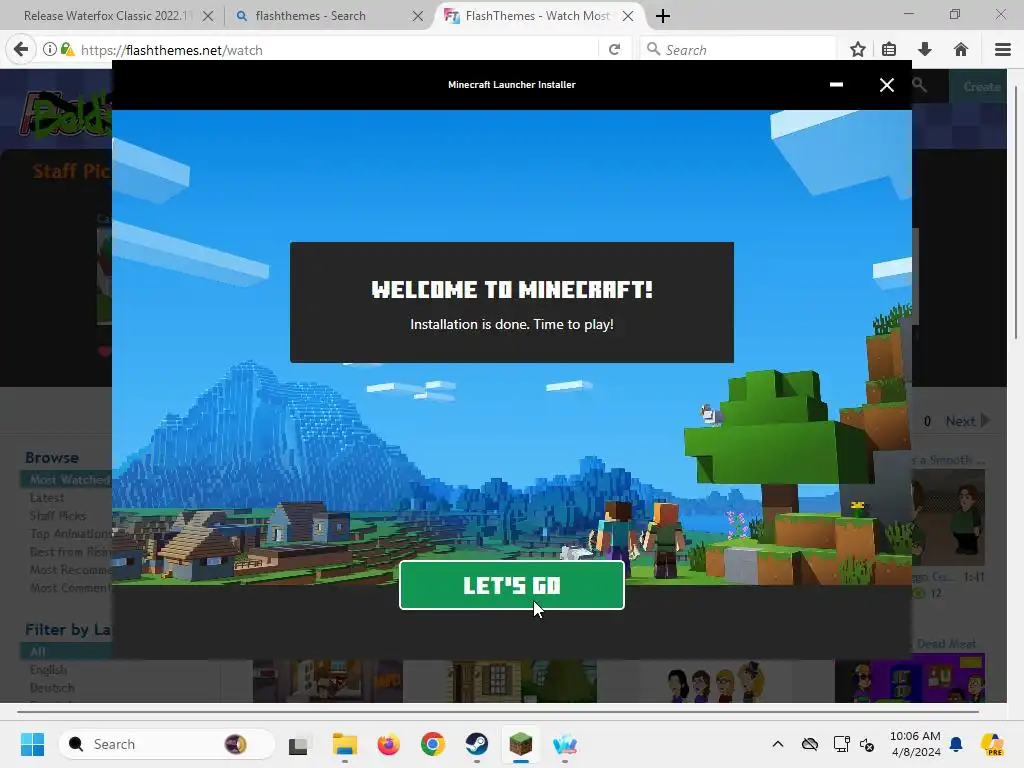Select Latest in the Browse list
This screenshot has width=1024, height=768.
(47, 498)
